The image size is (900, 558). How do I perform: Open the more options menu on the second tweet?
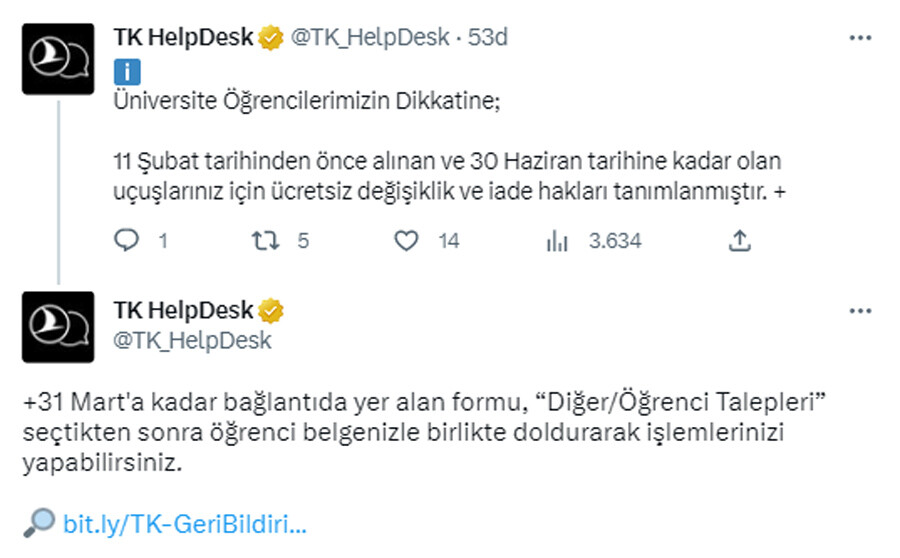coord(860,312)
